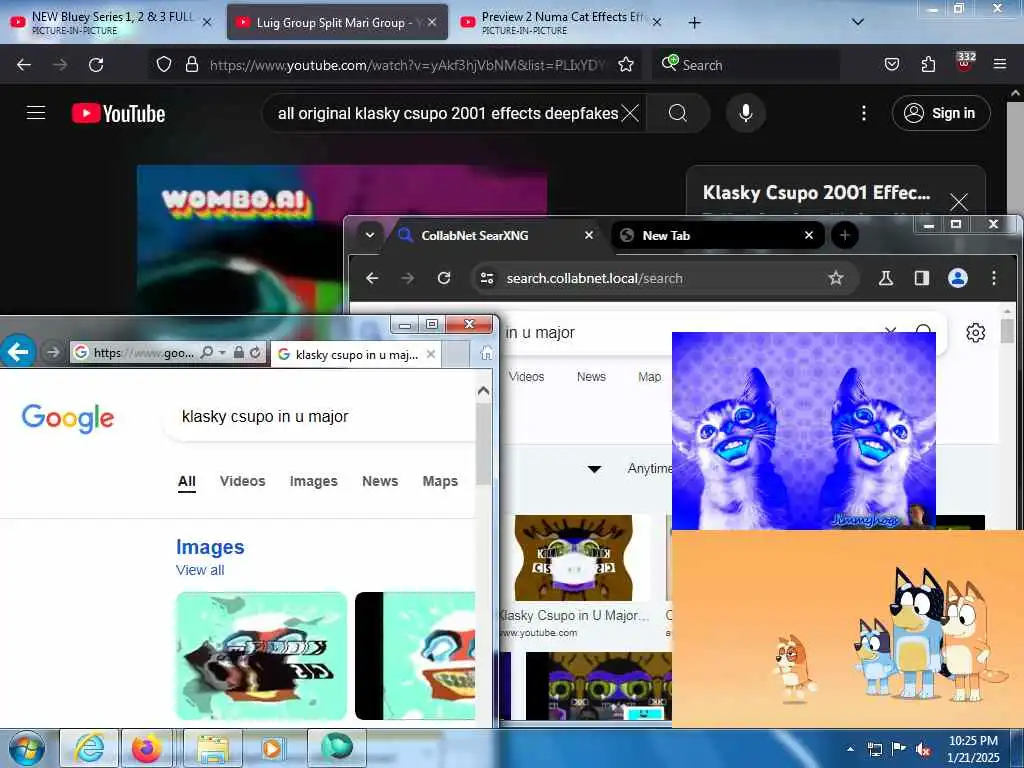Open Firefox Pocket save icon
Viewport: 1024px width, 768px height.
[x=891, y=64]
